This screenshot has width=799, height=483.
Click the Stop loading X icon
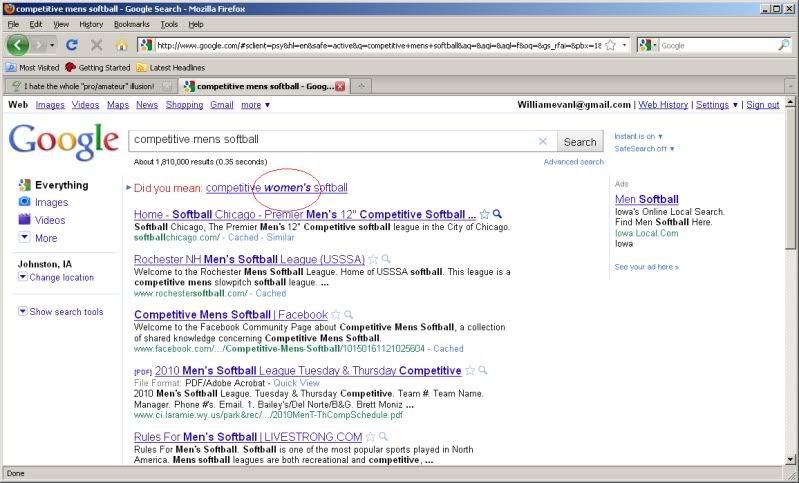point(97,45)
